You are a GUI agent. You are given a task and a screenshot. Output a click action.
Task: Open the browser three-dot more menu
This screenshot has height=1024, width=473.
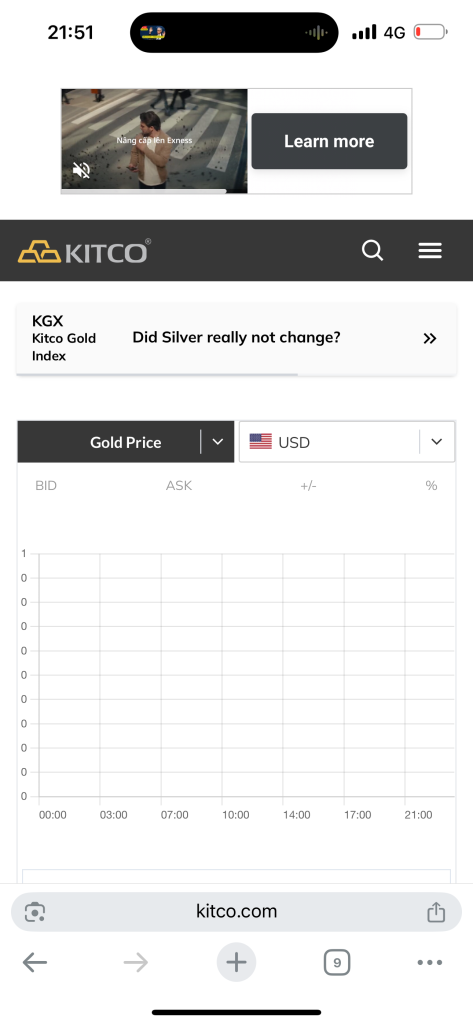[x=429, y=962]
